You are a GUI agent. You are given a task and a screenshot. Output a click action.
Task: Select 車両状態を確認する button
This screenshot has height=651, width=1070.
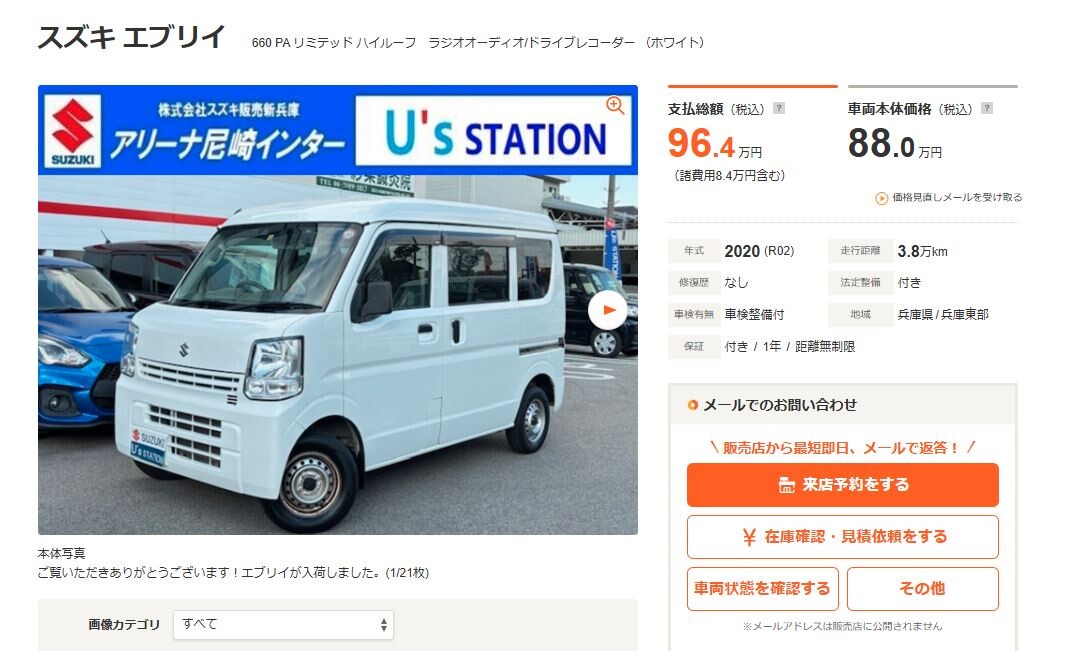coord(762,588)
